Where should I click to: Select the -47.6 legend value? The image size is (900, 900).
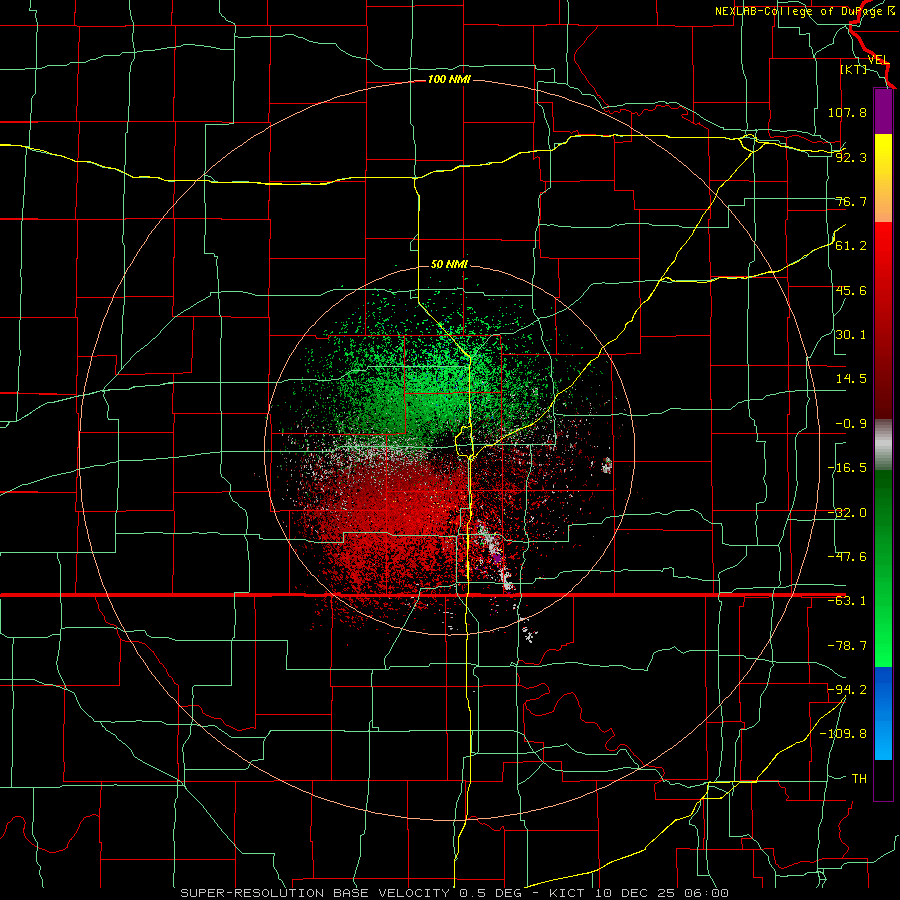pos(847,557)
